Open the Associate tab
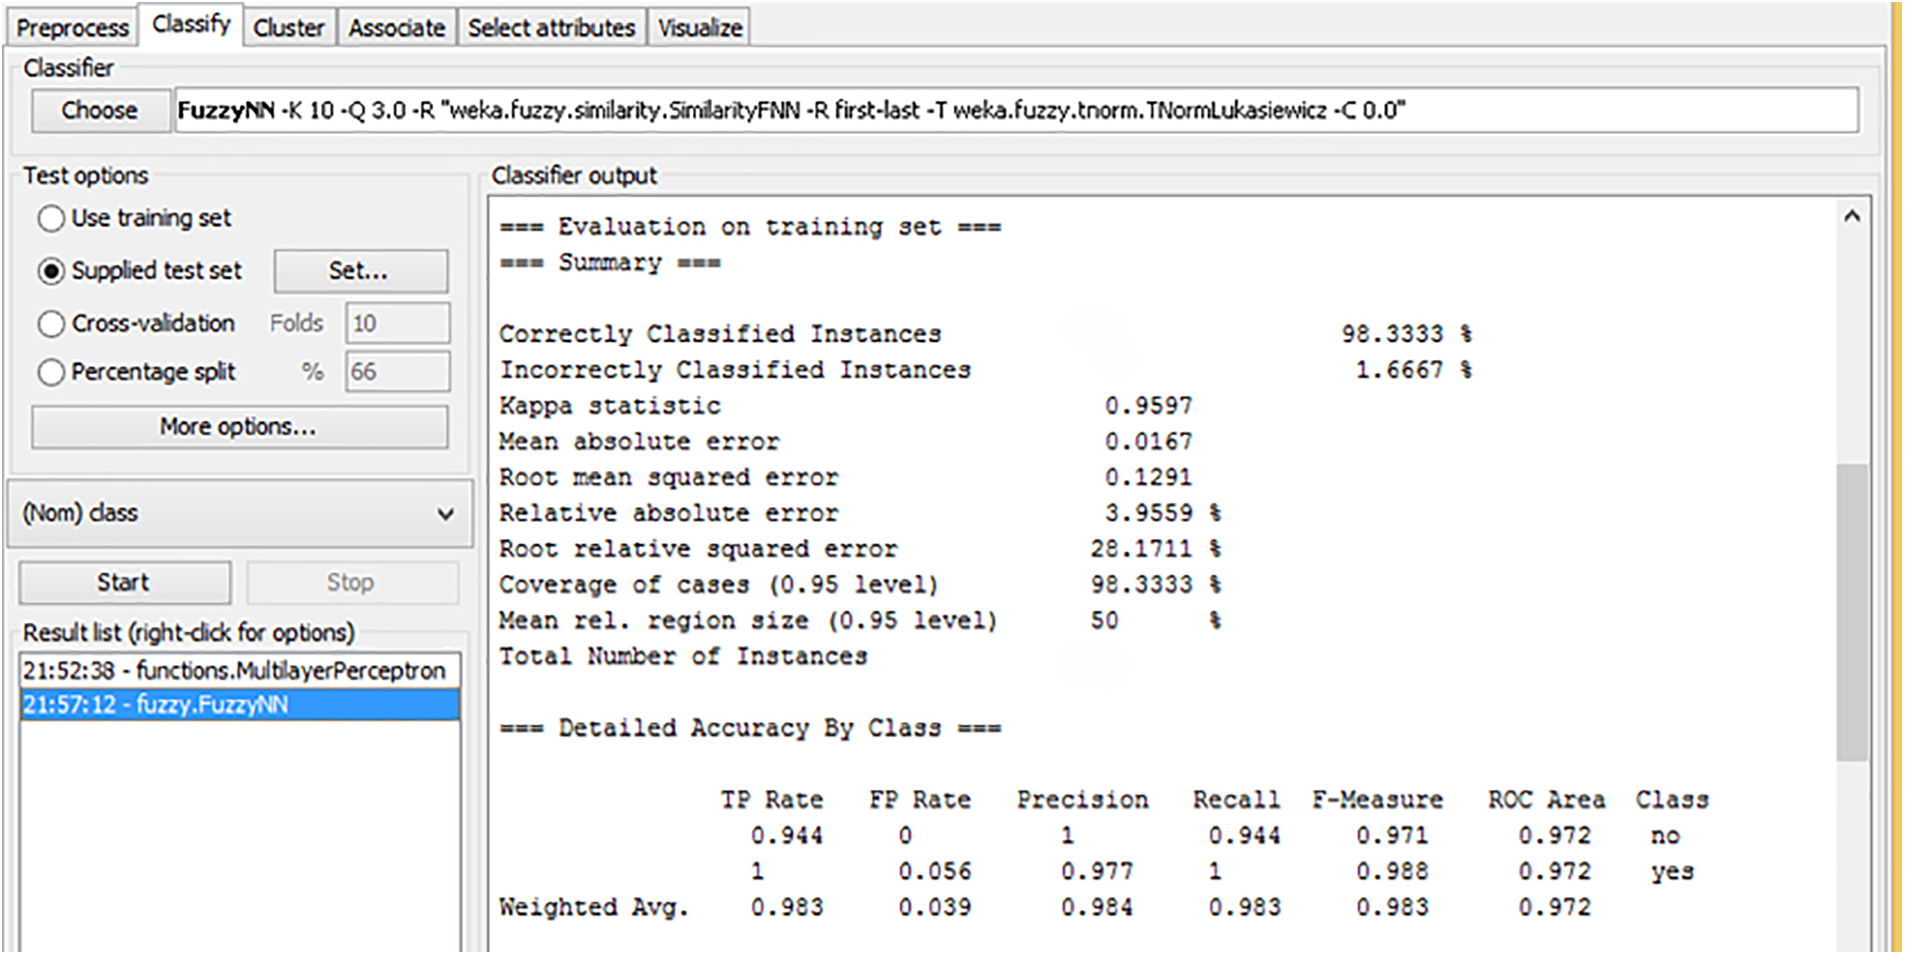Image resolution: width=1905 pixels, height=955 pixels. 396,28
